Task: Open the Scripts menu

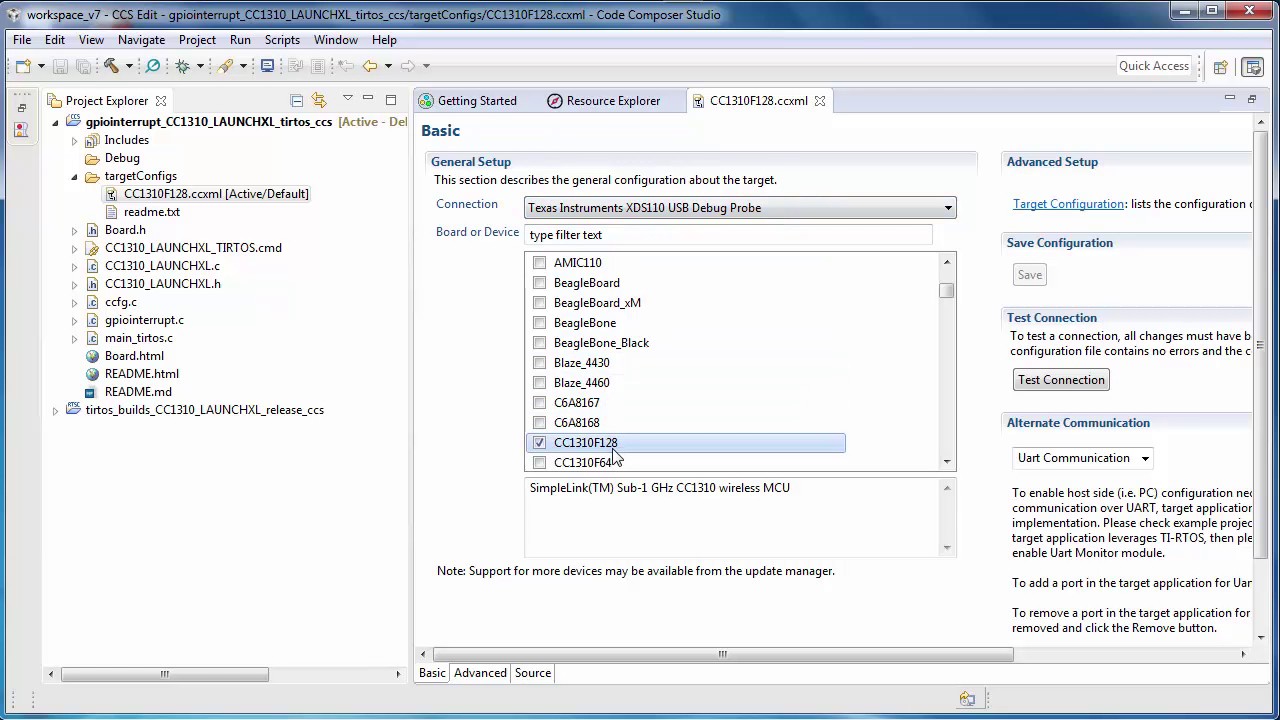Action: pyautogui.click(x=282, y=40)
